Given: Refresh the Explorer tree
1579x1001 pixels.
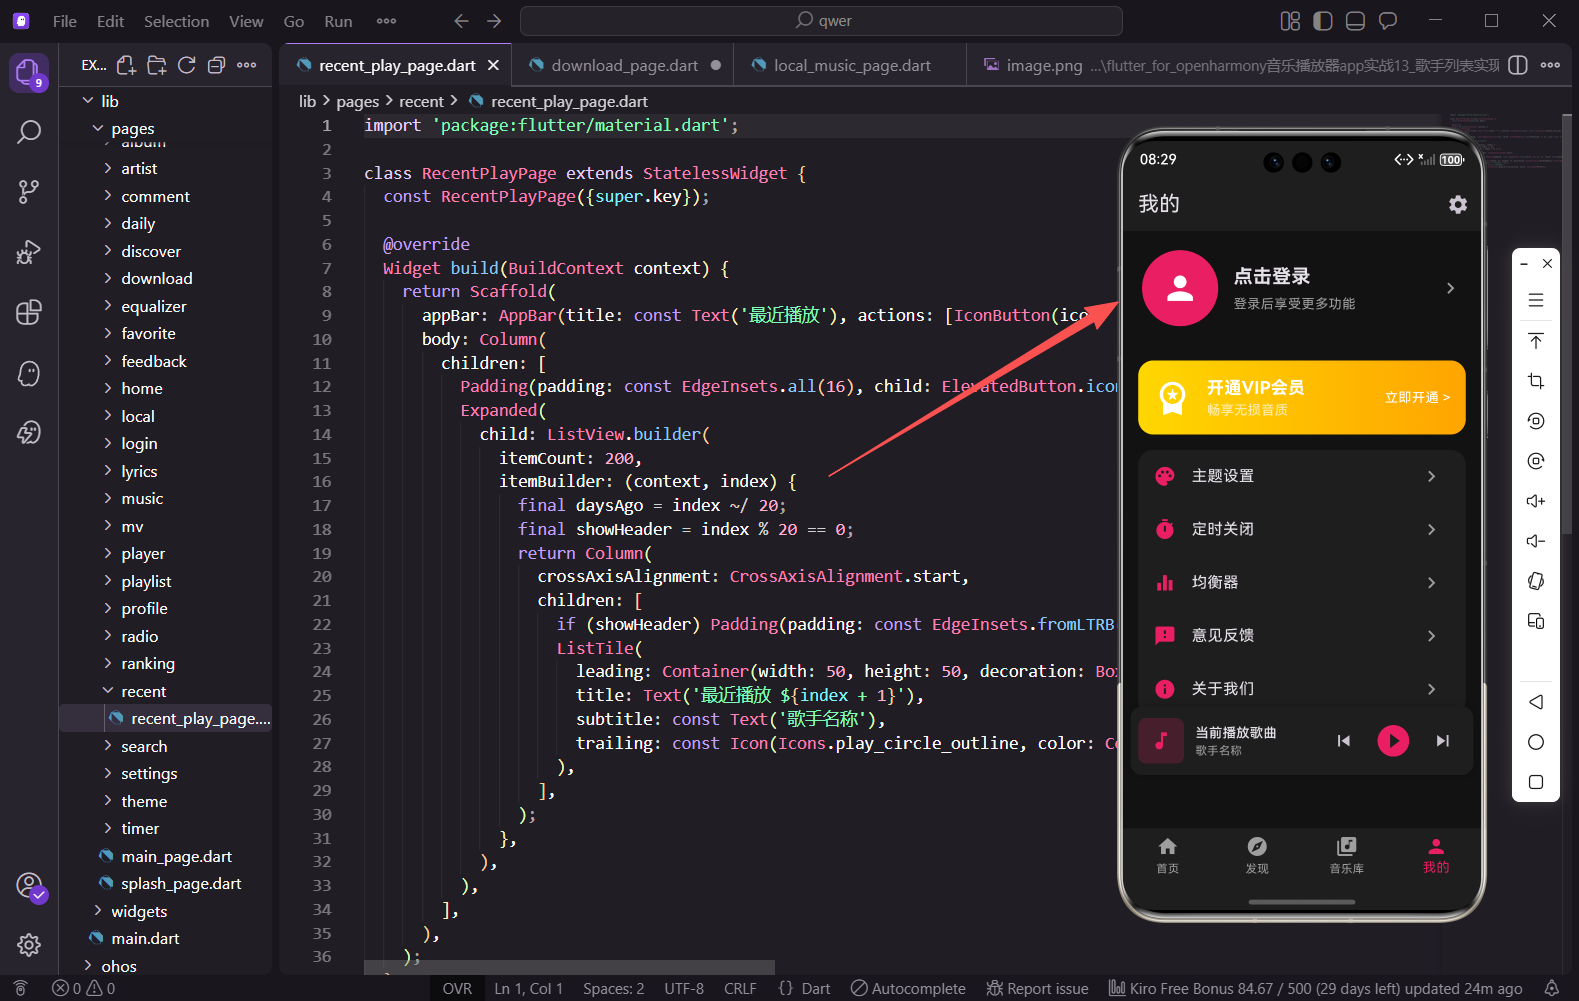Looking at the screenshot, I should click(x=187, y=65).
